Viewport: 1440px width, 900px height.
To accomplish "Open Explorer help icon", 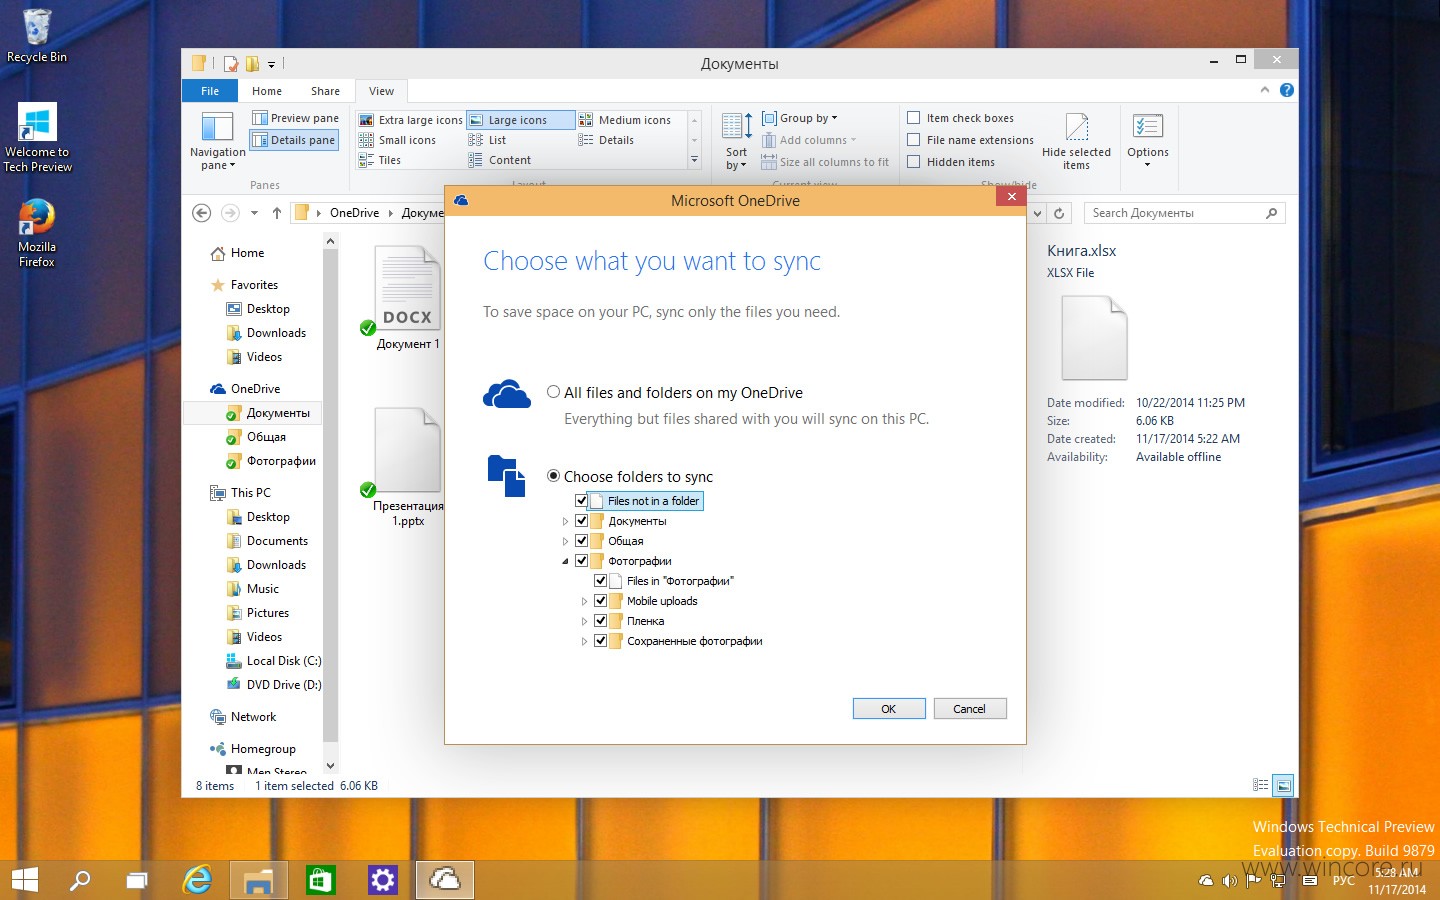I will point(1287,90).
